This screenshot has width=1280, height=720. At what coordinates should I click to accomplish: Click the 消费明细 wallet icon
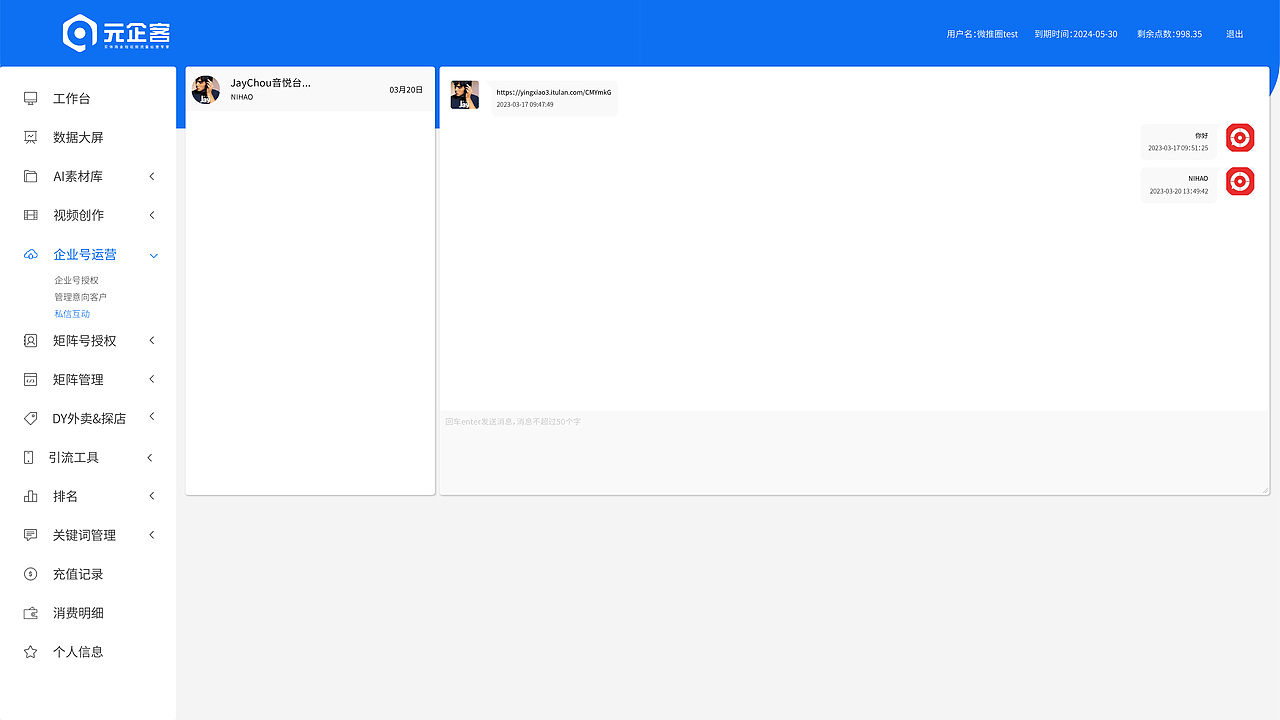[x=31, y=613]
